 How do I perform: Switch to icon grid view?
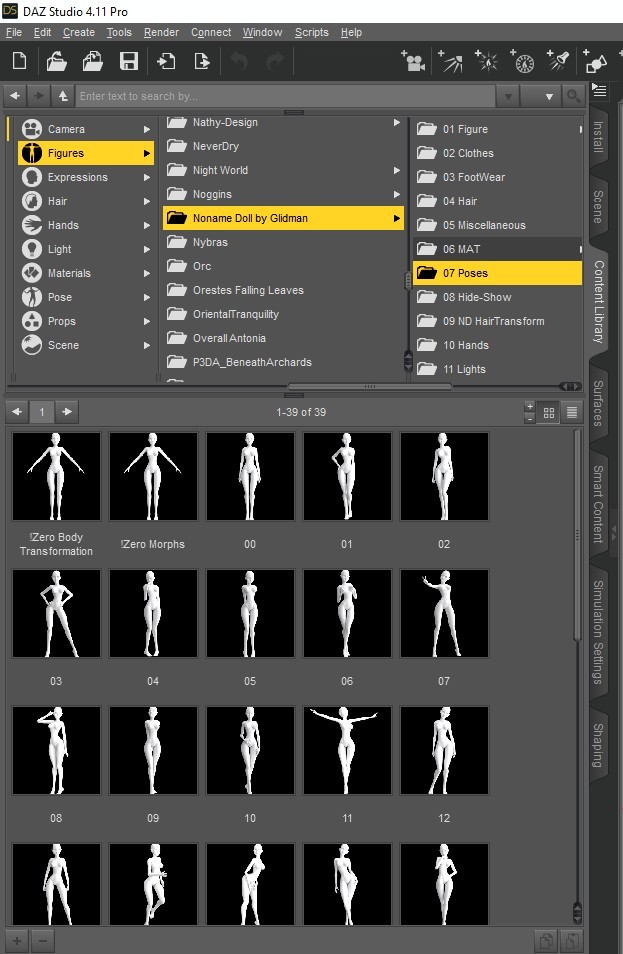pos(549,413)
